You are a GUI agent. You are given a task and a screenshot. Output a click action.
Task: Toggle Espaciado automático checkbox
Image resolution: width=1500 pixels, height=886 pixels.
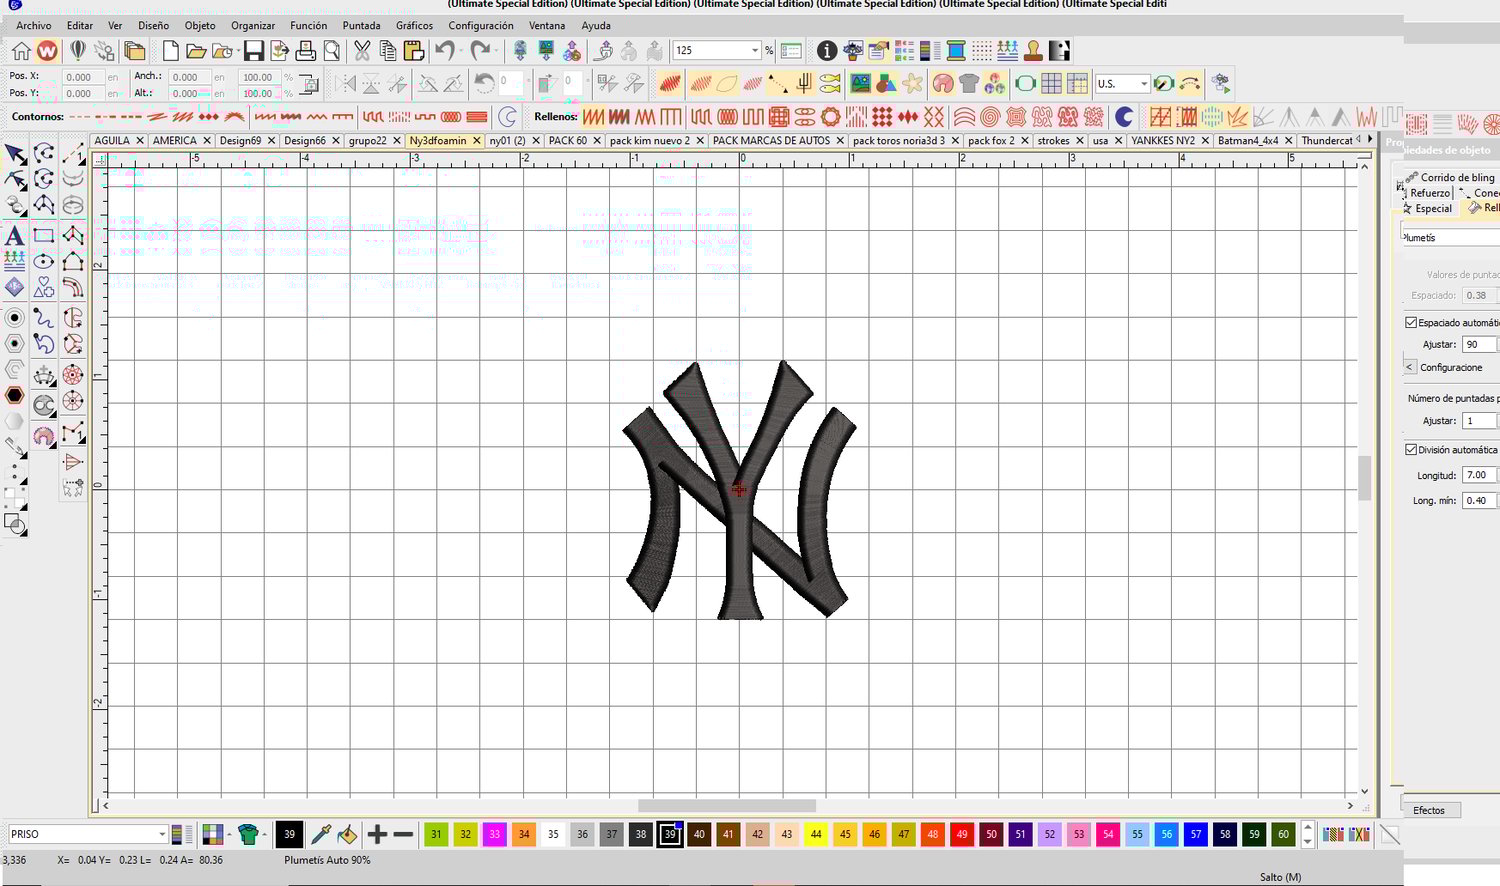click(1411, 323)
